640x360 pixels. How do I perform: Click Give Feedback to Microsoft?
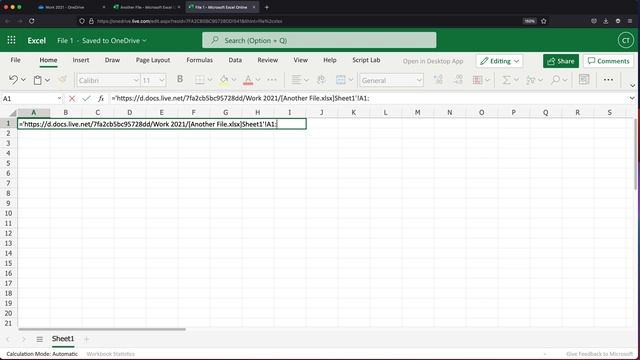pos(600,354)
